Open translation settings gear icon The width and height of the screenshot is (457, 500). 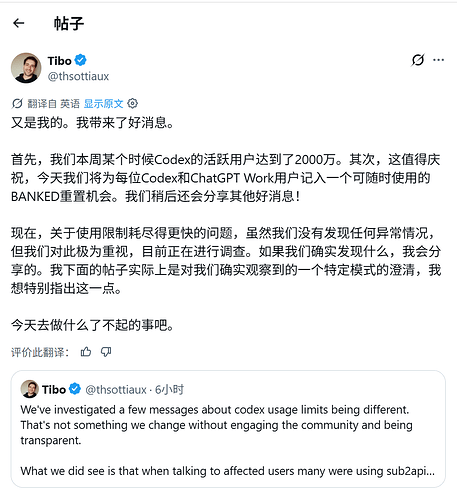(x=133, y=104)
